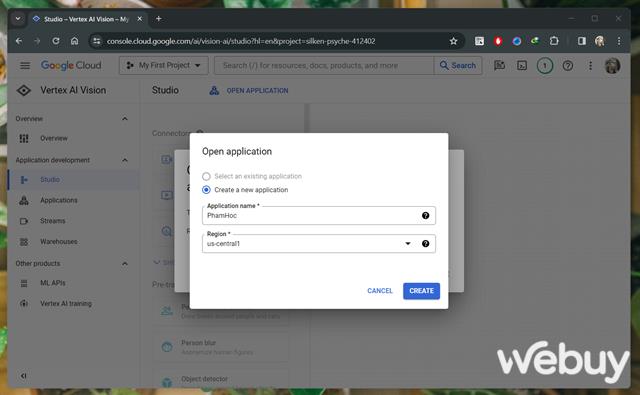
Task: Click the CREATE button
Action: 421,291
